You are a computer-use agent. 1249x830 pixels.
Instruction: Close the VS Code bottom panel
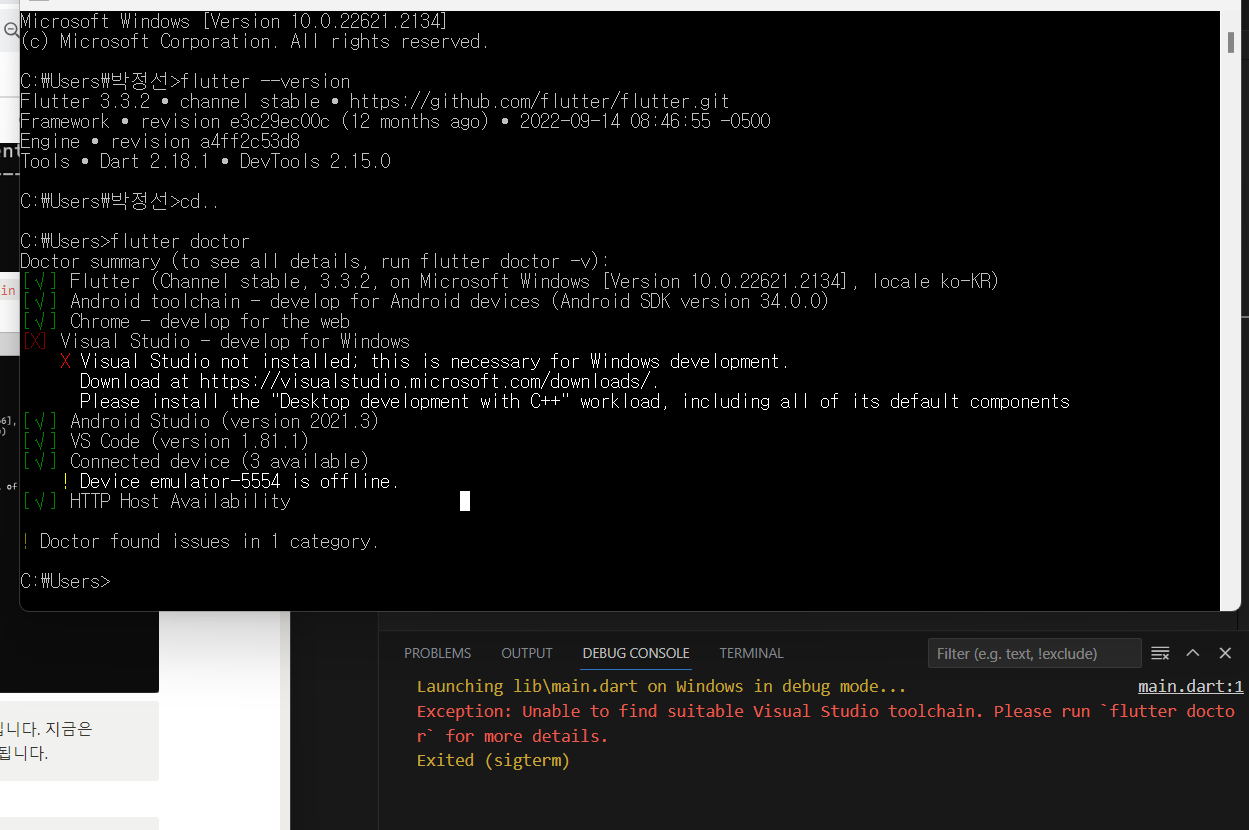[1225, 653]
